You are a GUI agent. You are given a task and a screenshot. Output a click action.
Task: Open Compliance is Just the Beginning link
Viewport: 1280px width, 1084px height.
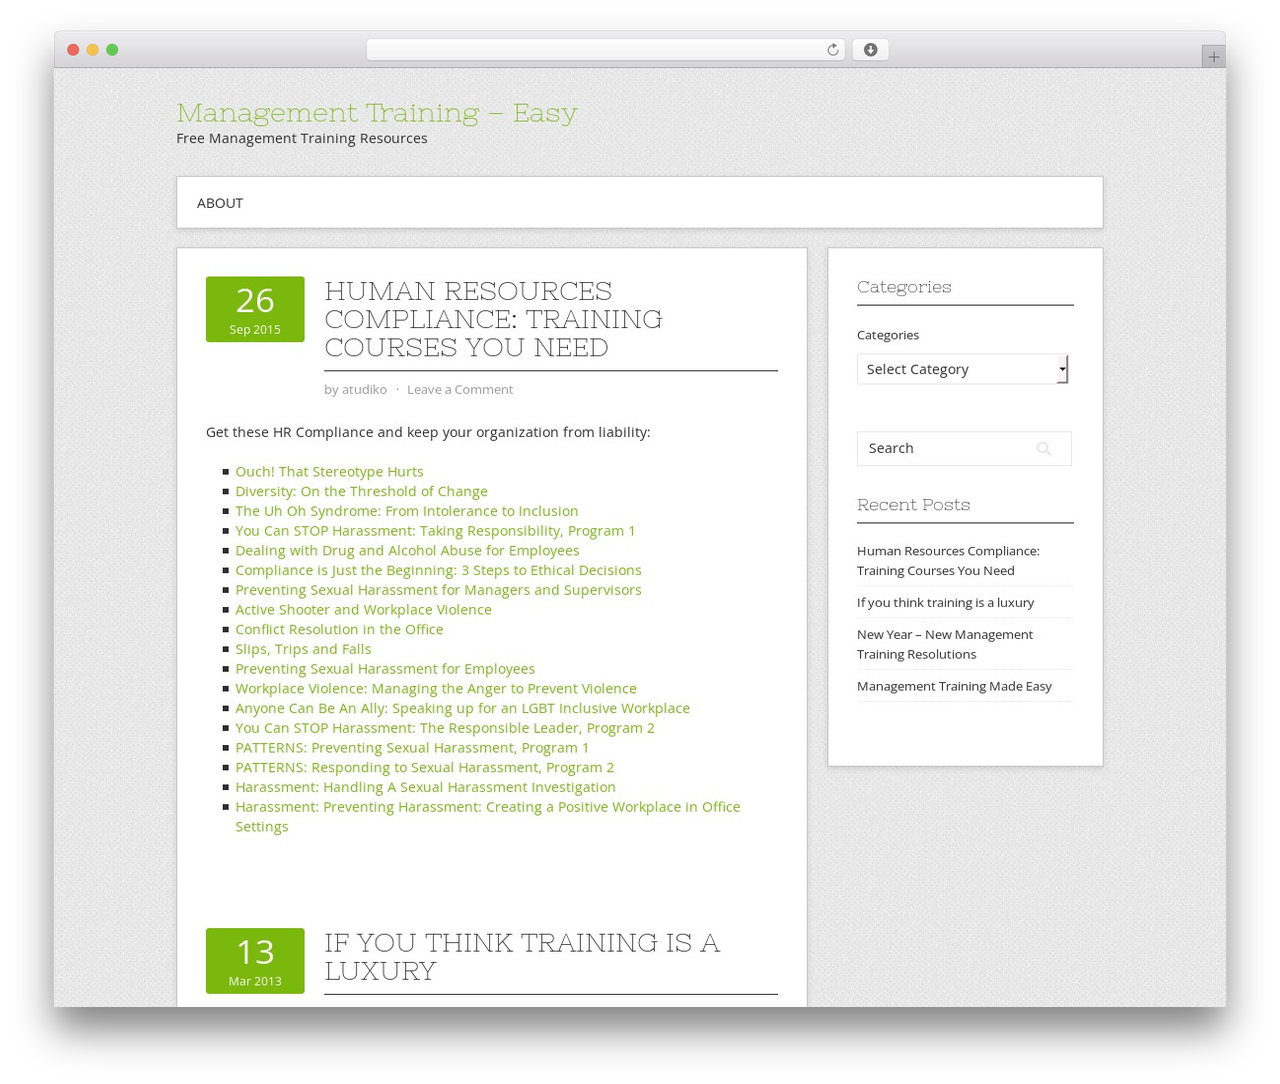click(438, 570)
